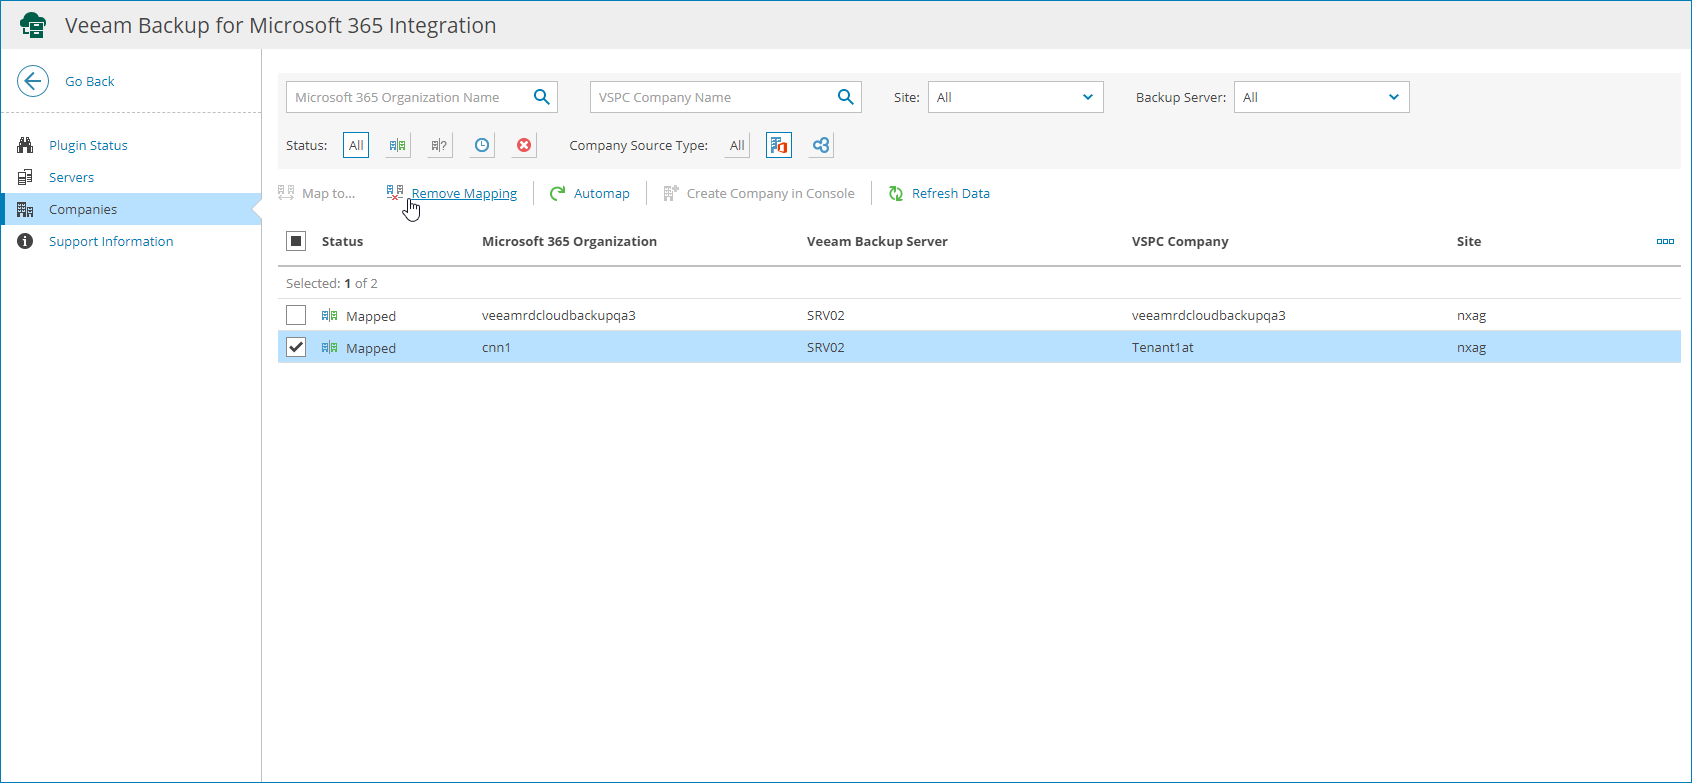Select Microsoft 365 company source type icon

coord(779,145)
